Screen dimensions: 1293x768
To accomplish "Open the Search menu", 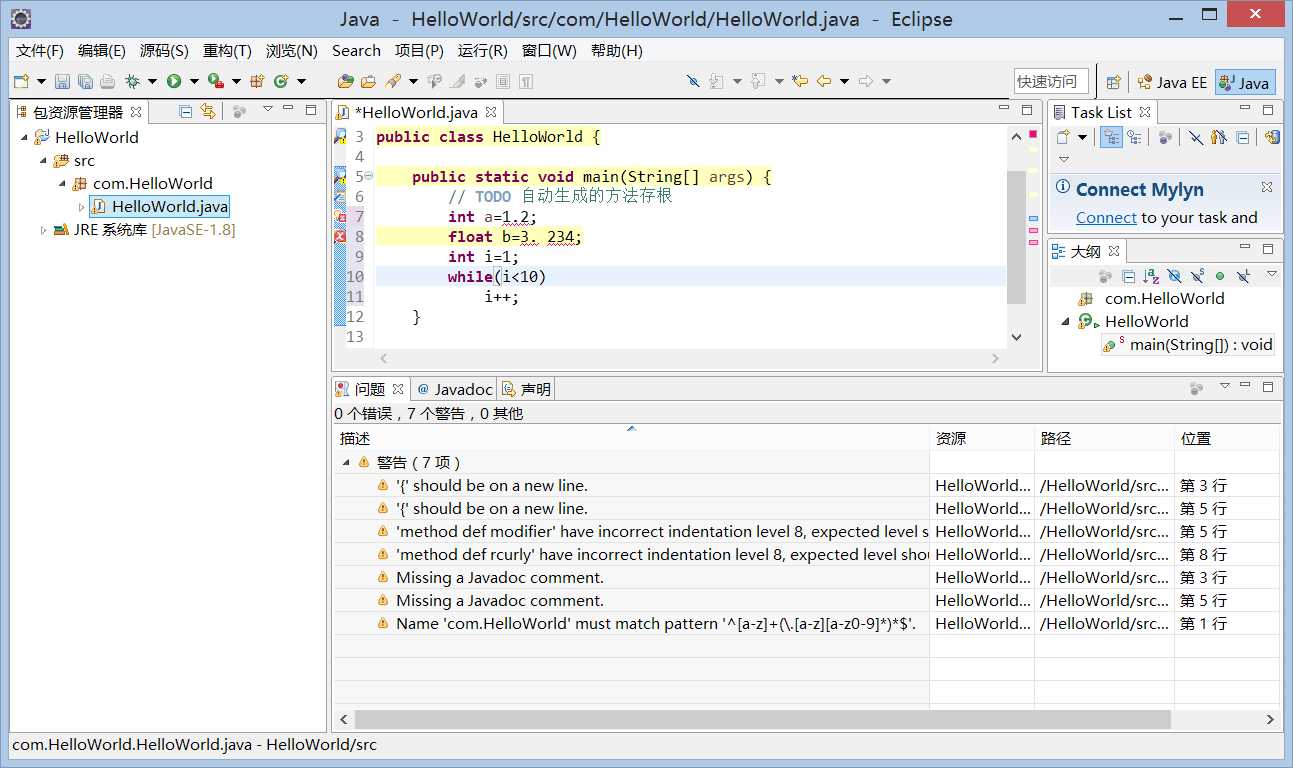I will point(356,50).
